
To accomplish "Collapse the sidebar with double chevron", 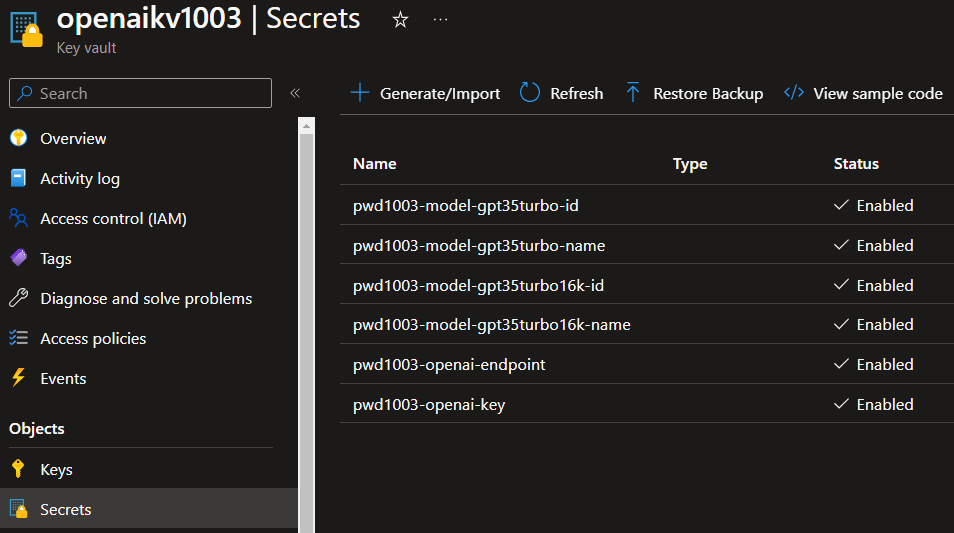I will 295,93.
